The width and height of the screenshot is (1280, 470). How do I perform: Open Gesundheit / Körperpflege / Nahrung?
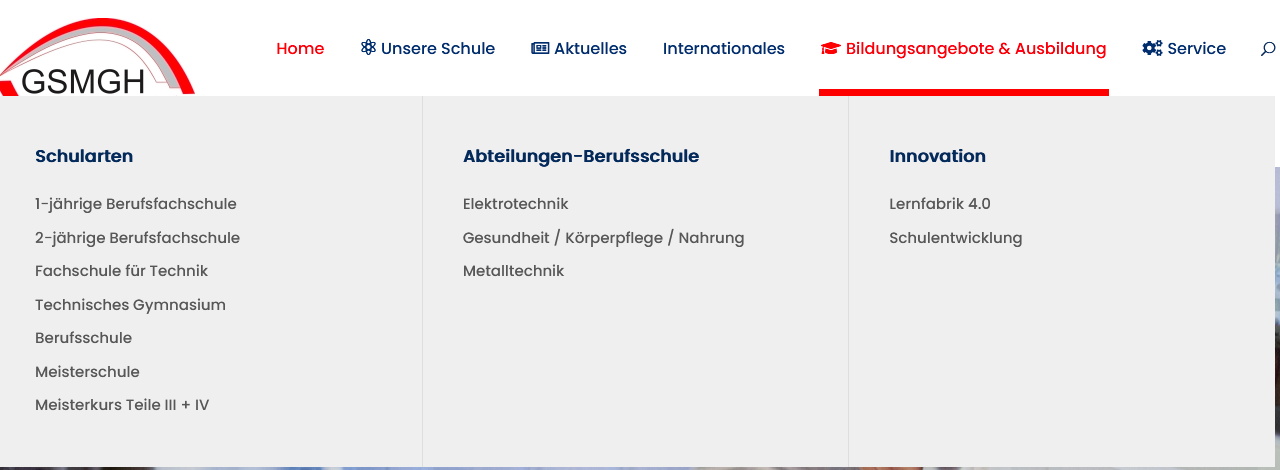pyautogui.click(x=603, y=238)
